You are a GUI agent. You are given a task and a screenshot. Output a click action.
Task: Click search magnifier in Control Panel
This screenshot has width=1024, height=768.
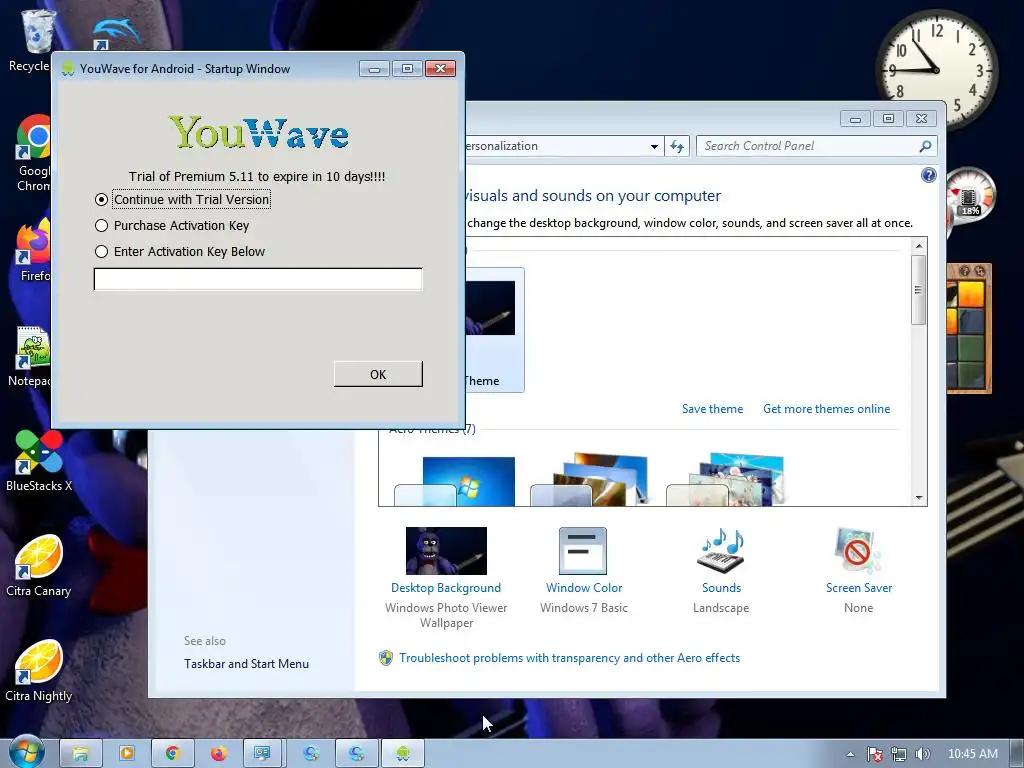(x=925, y=146)
